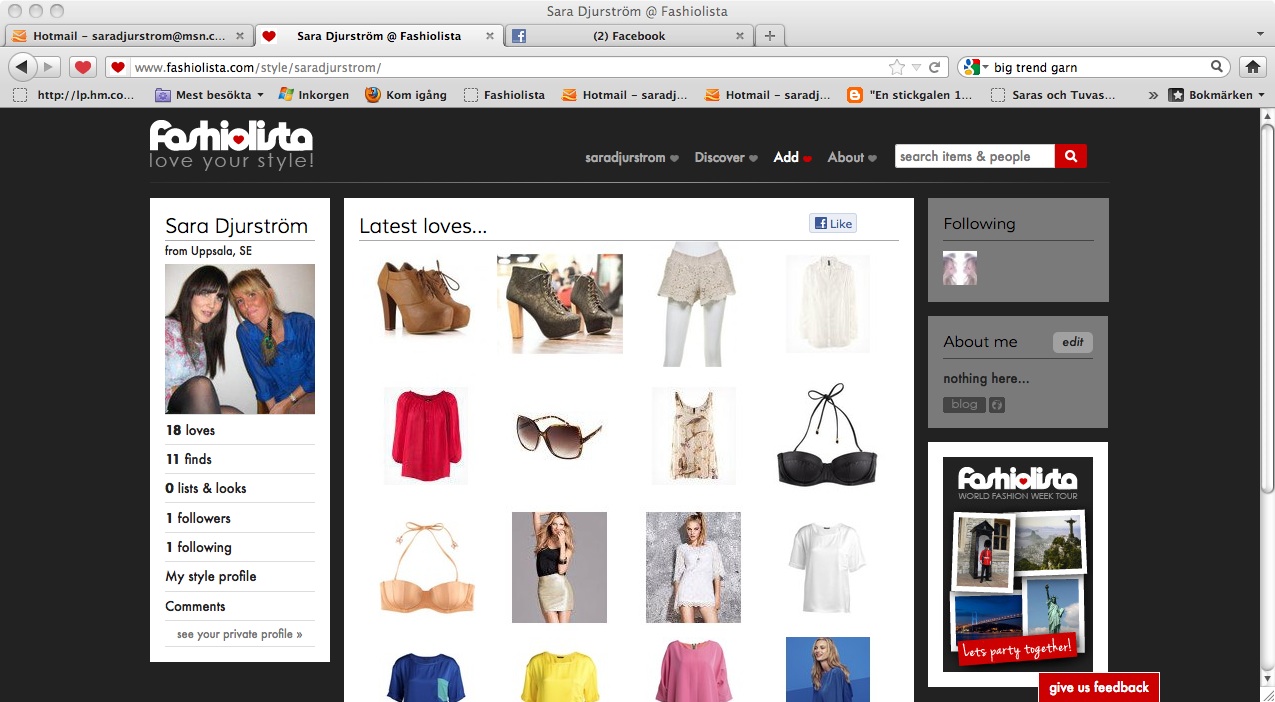Click the Fashiolista heart bookmarklet button in toolbar
Screen dimensions: 1275x702
click(x=83, y=67)
